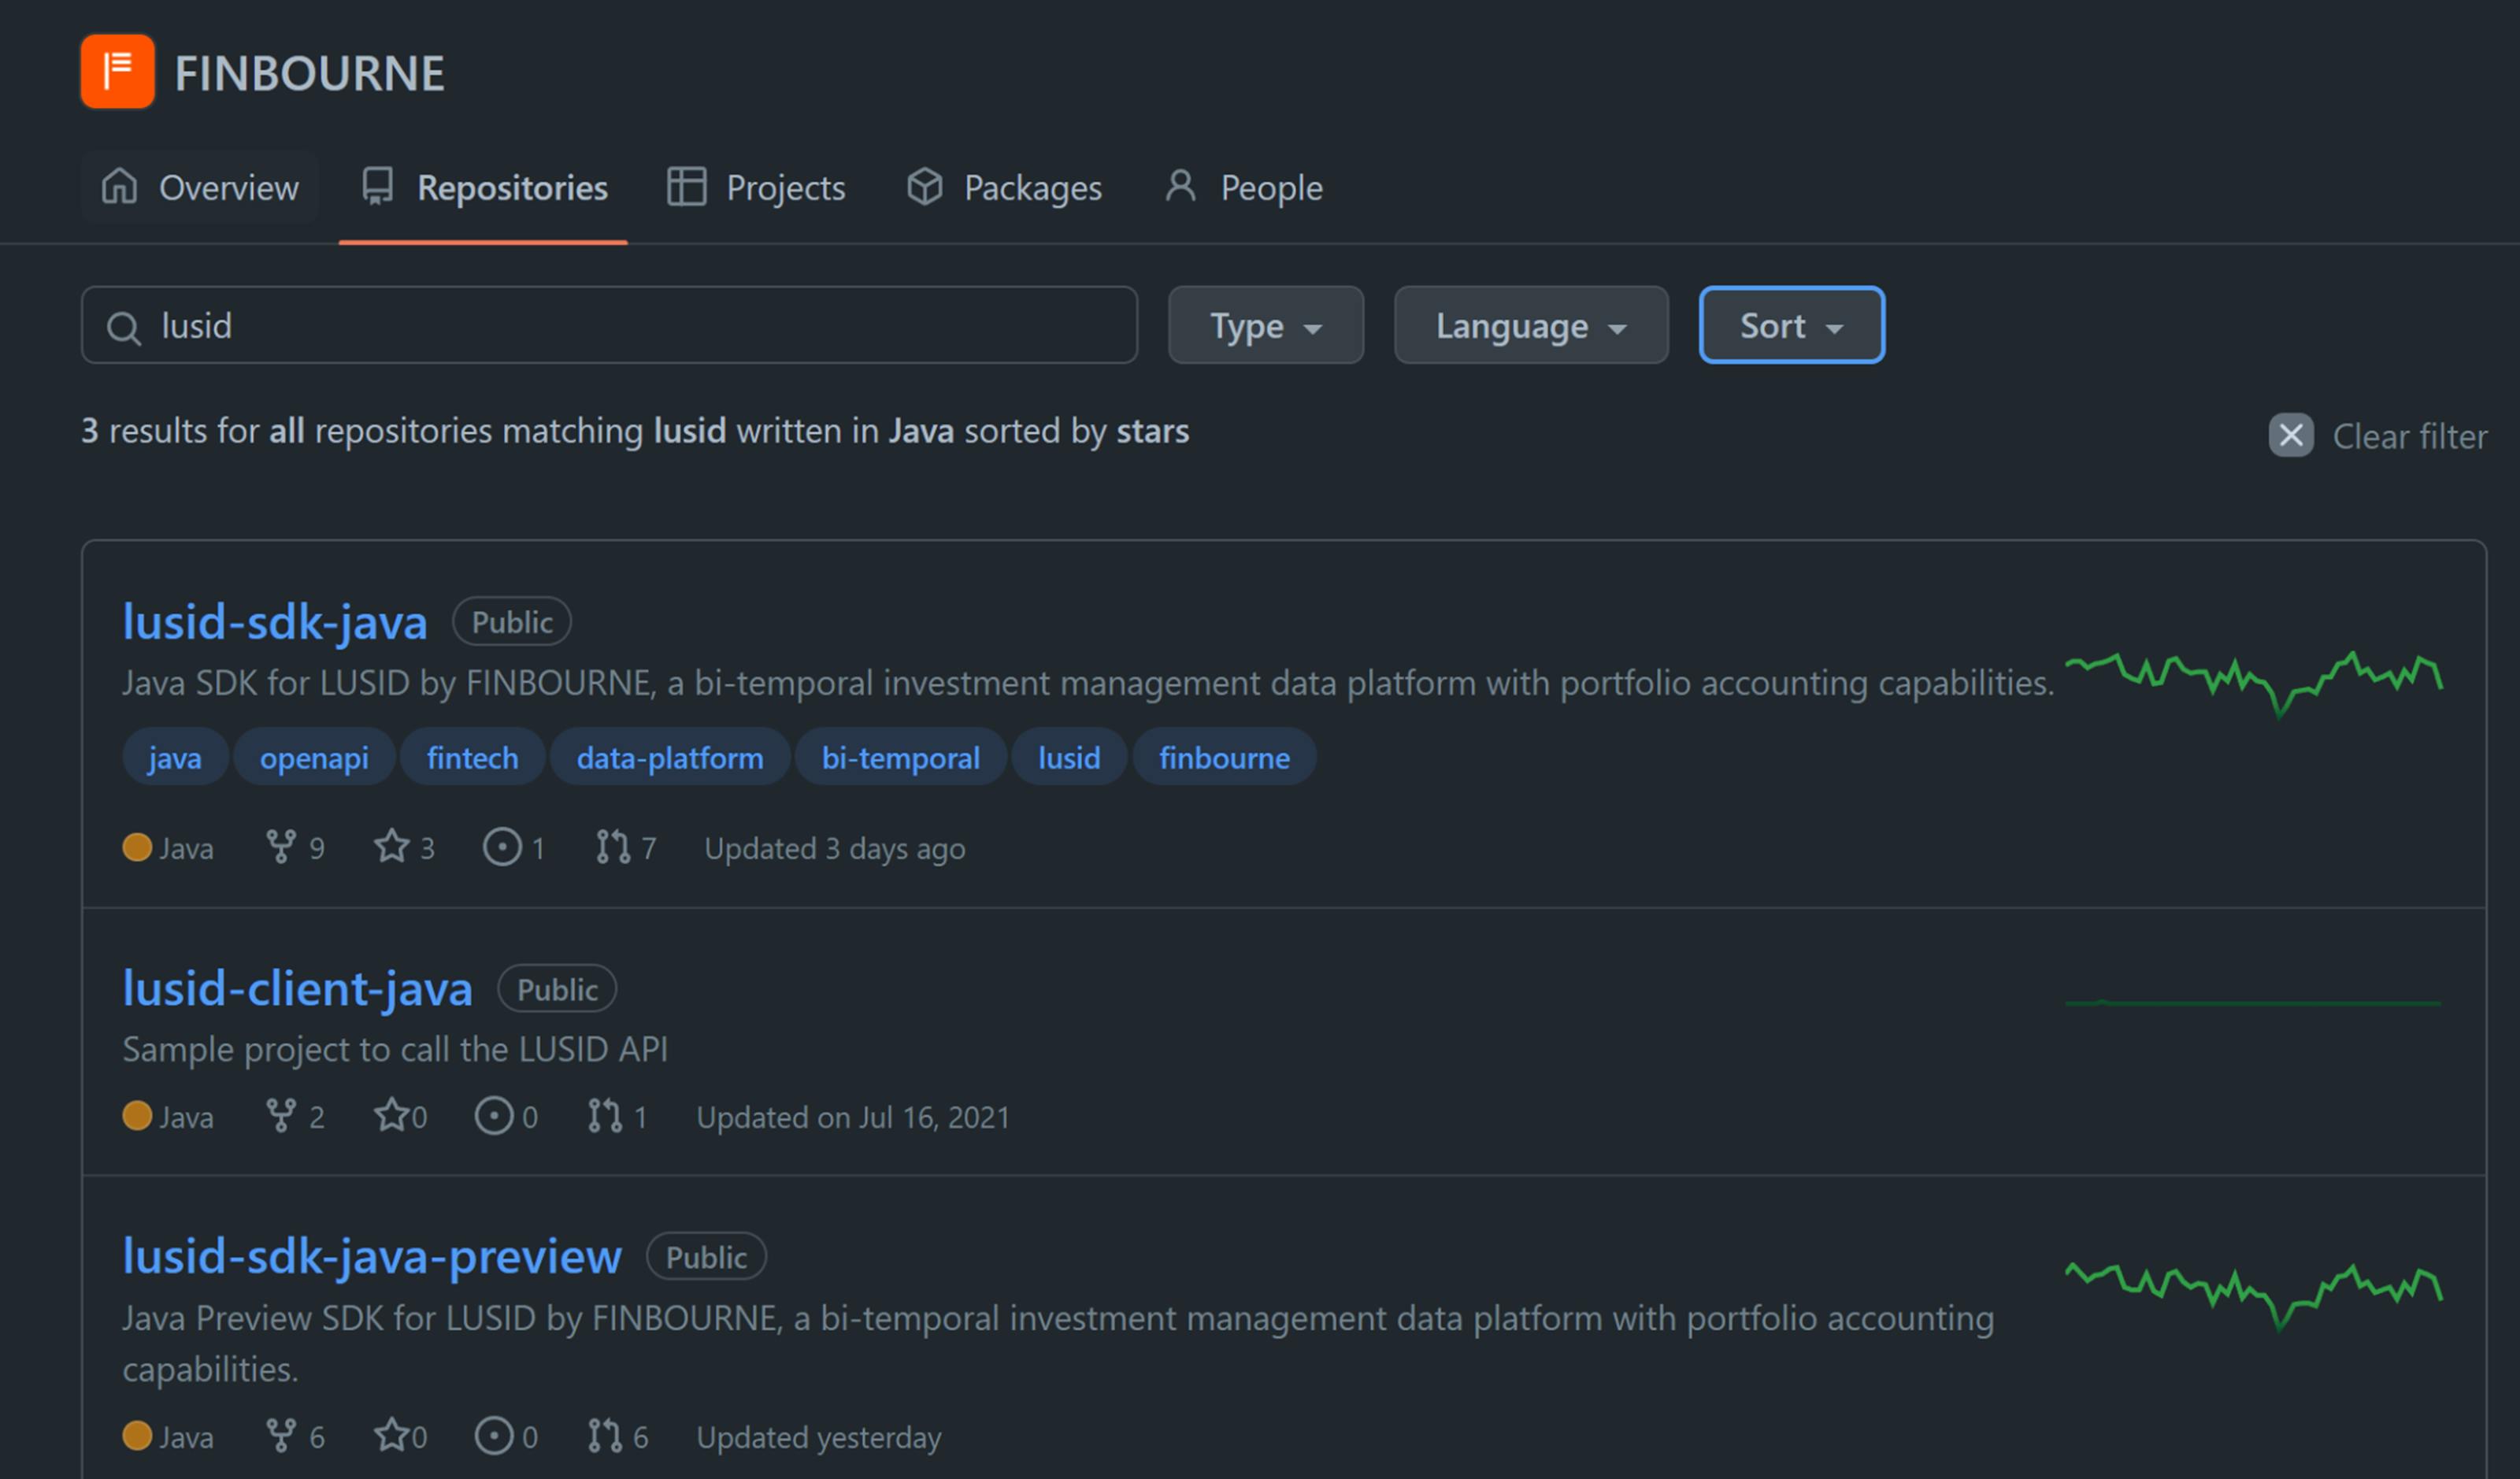This screenshot has width=2520, height=1479.
Task: Click the Public badge beside lusid-client-java
Action: tap(557, 989)
